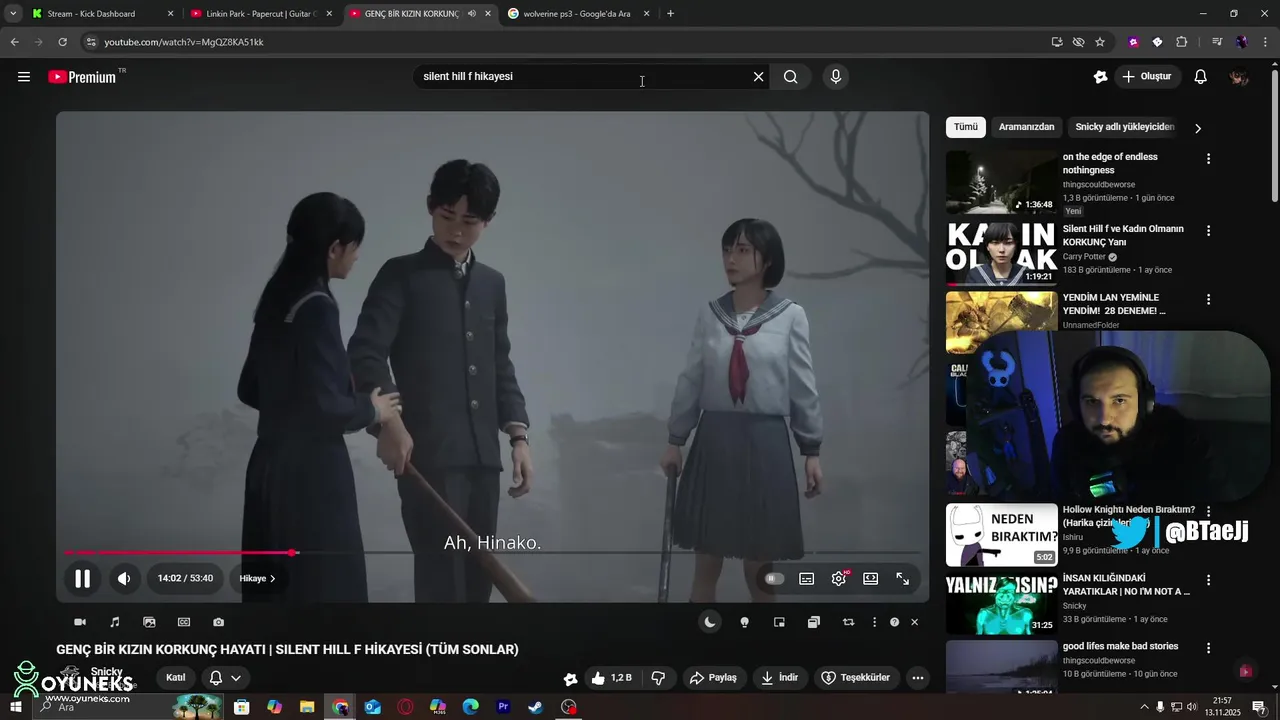The image size is (1280, 720).
Task: Toggle the loop repeat icon below the player
Action: click(x=848, y=622)
